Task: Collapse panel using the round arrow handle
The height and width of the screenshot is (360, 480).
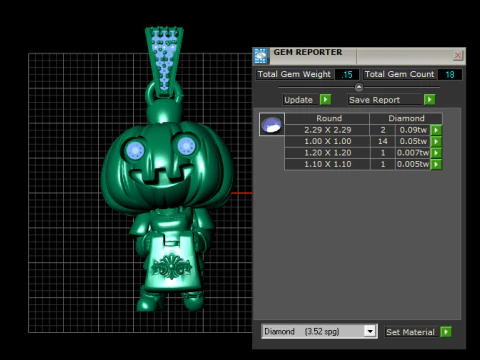Action: (359, 87)
